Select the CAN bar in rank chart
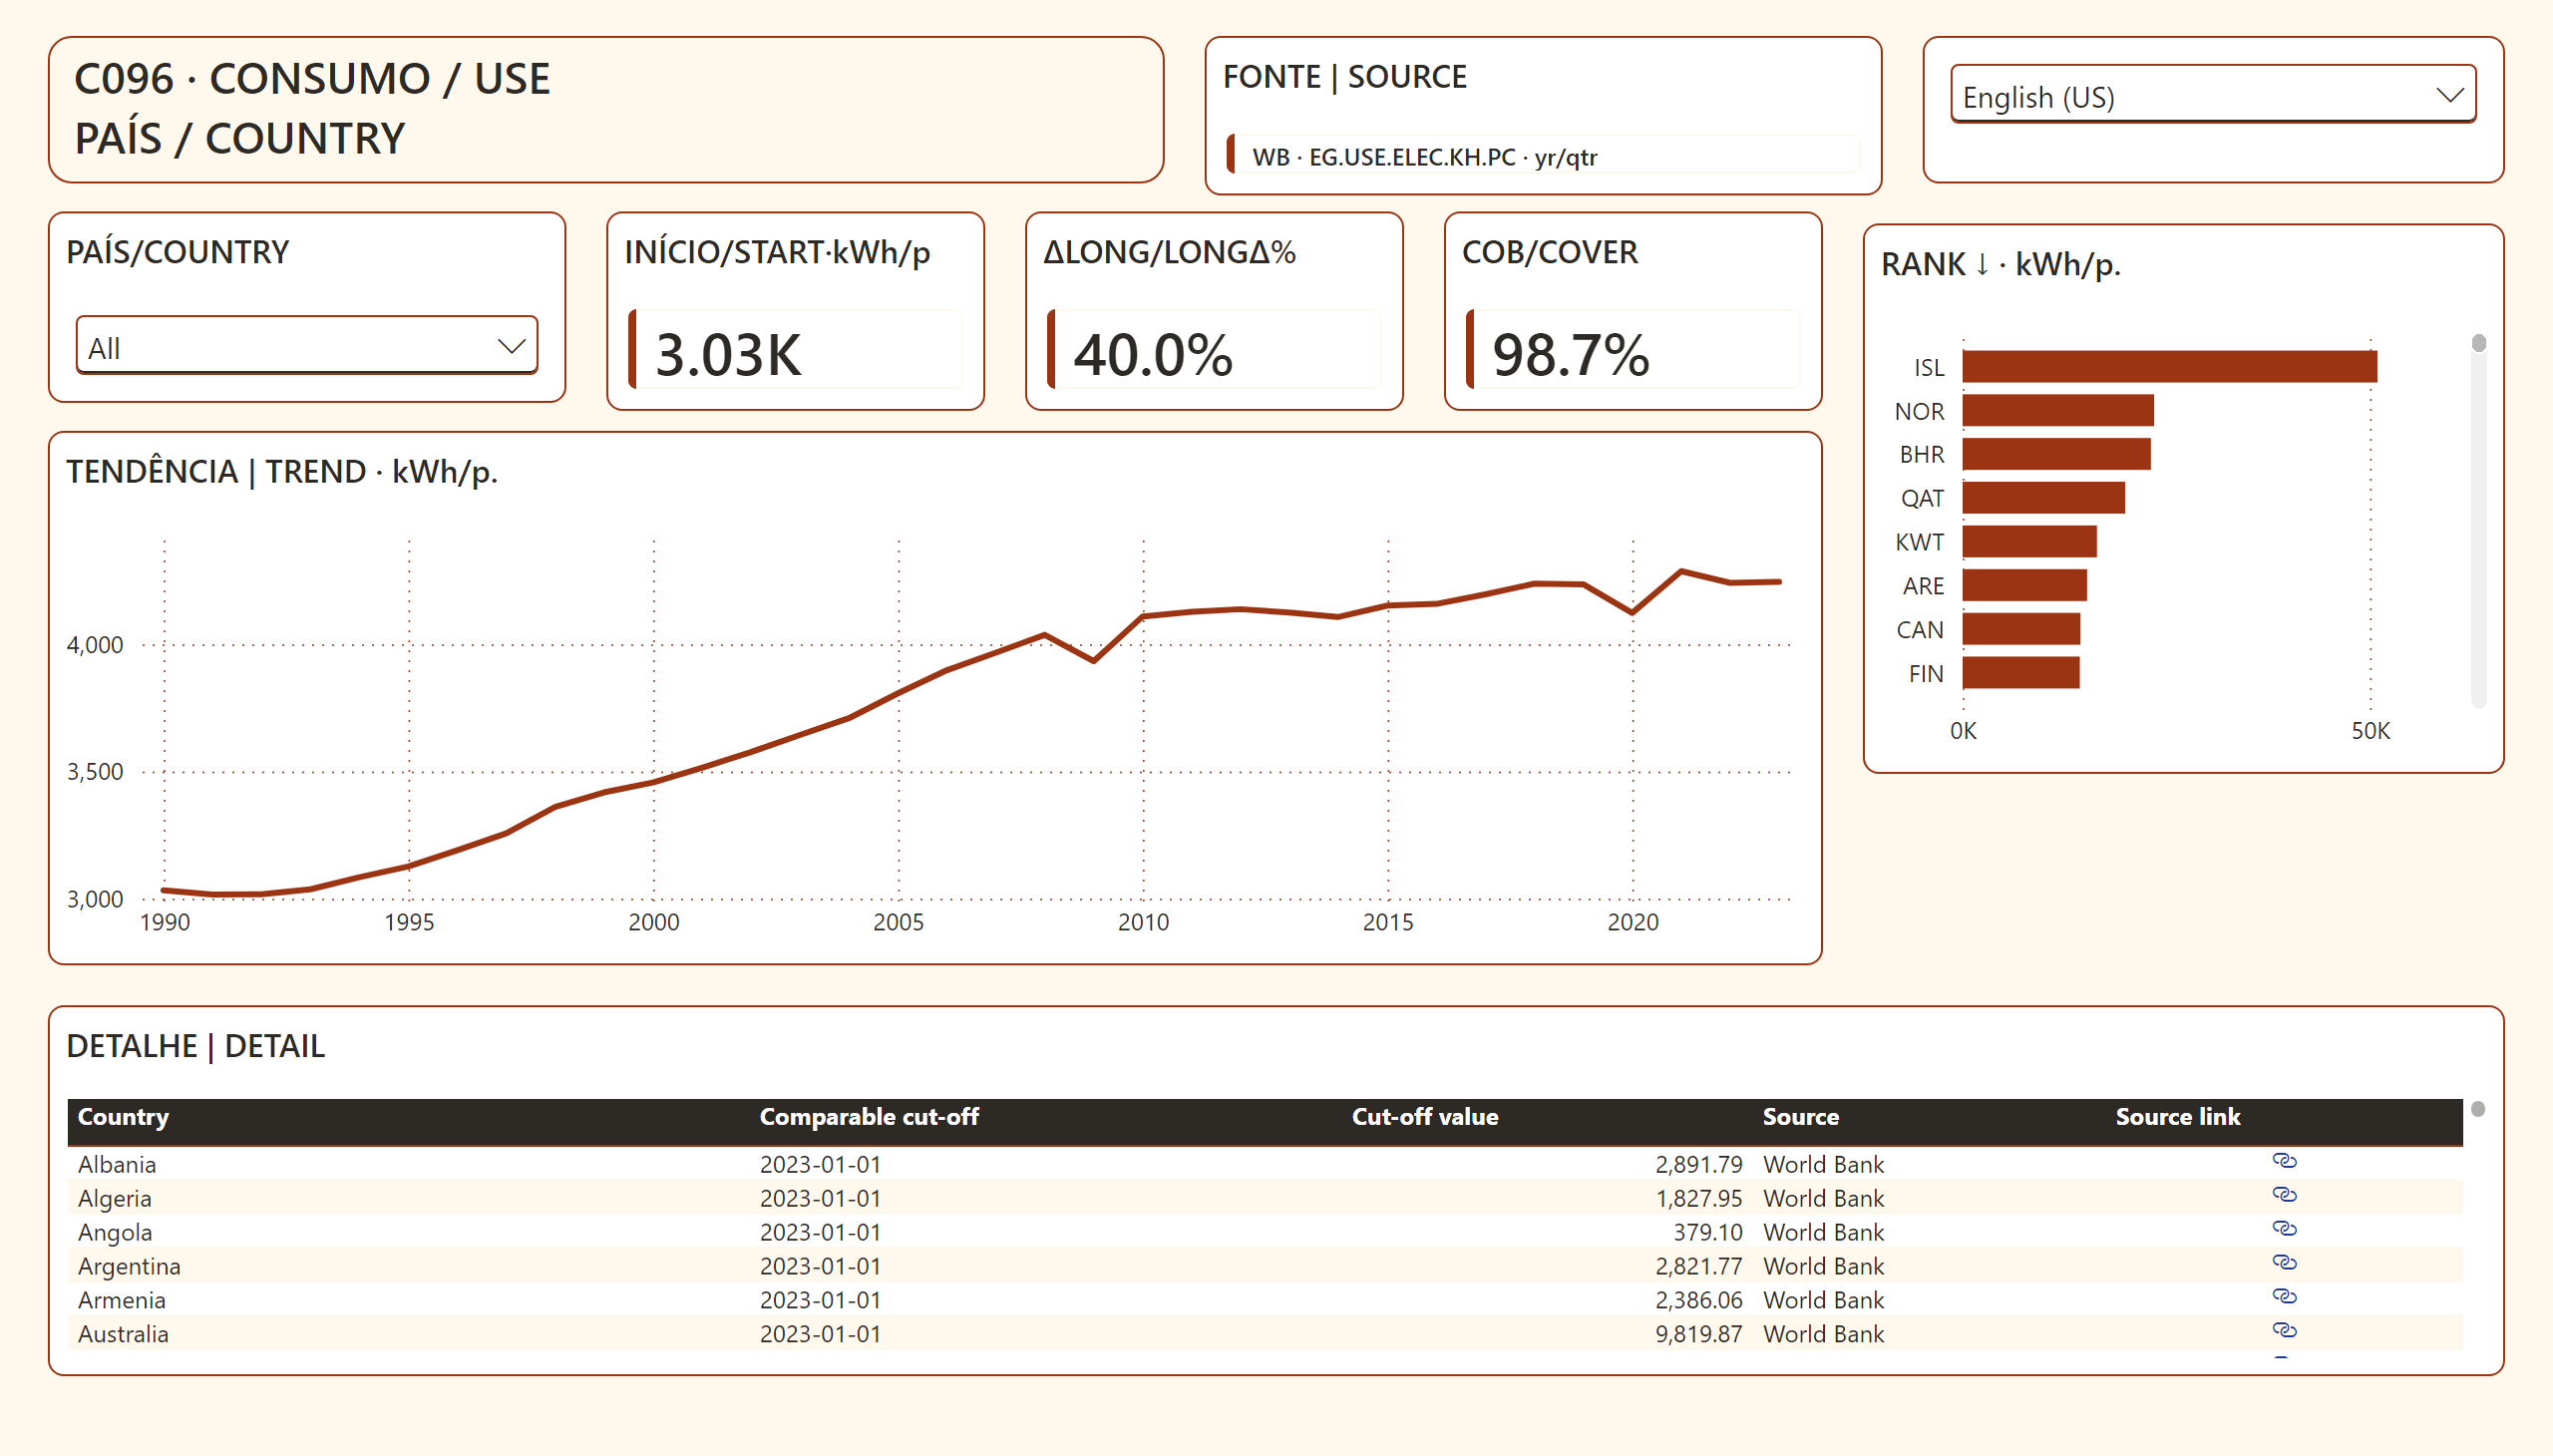This screenshot has width=2553, height=1456. coord(2021,629)
